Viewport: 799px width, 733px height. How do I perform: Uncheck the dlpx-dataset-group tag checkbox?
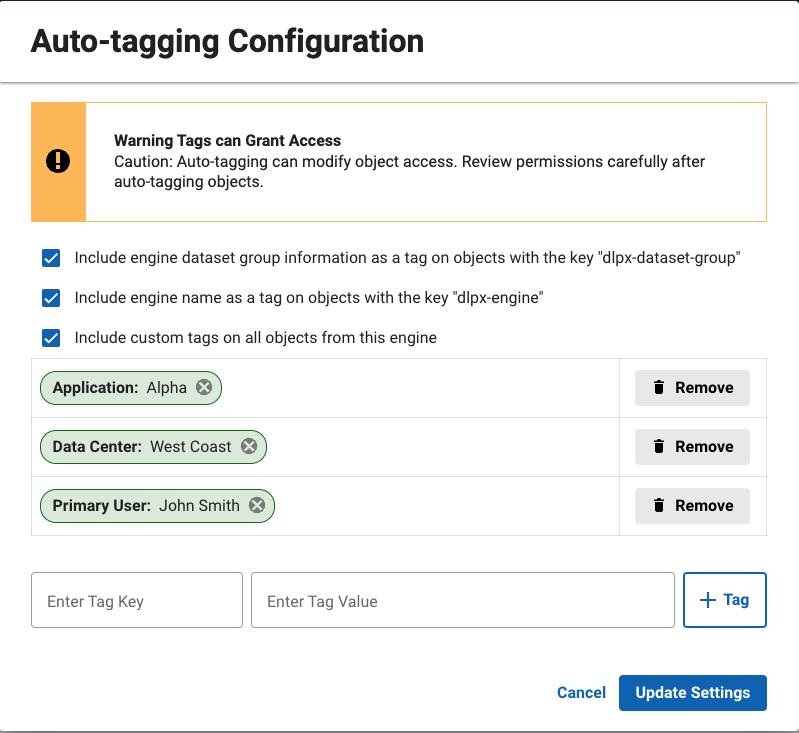[x=51, y=258]
